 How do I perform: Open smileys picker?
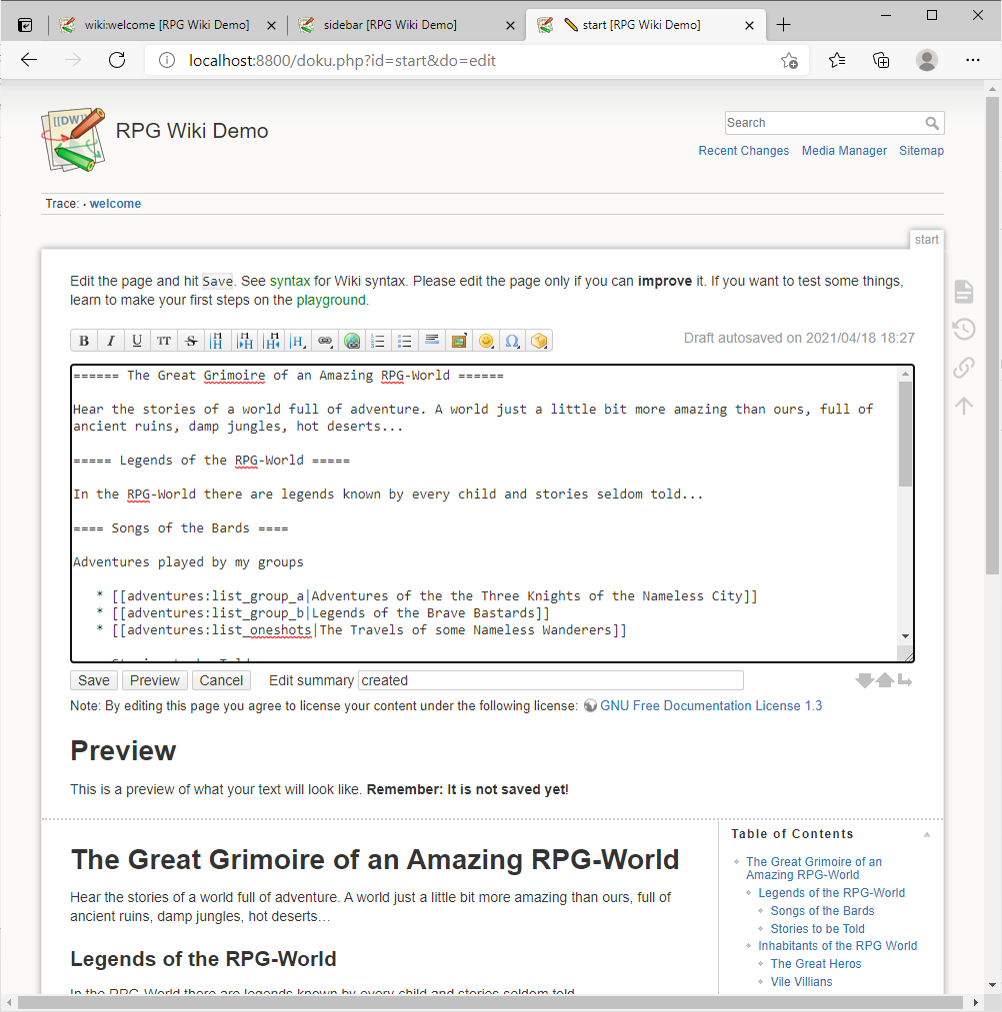486,341
